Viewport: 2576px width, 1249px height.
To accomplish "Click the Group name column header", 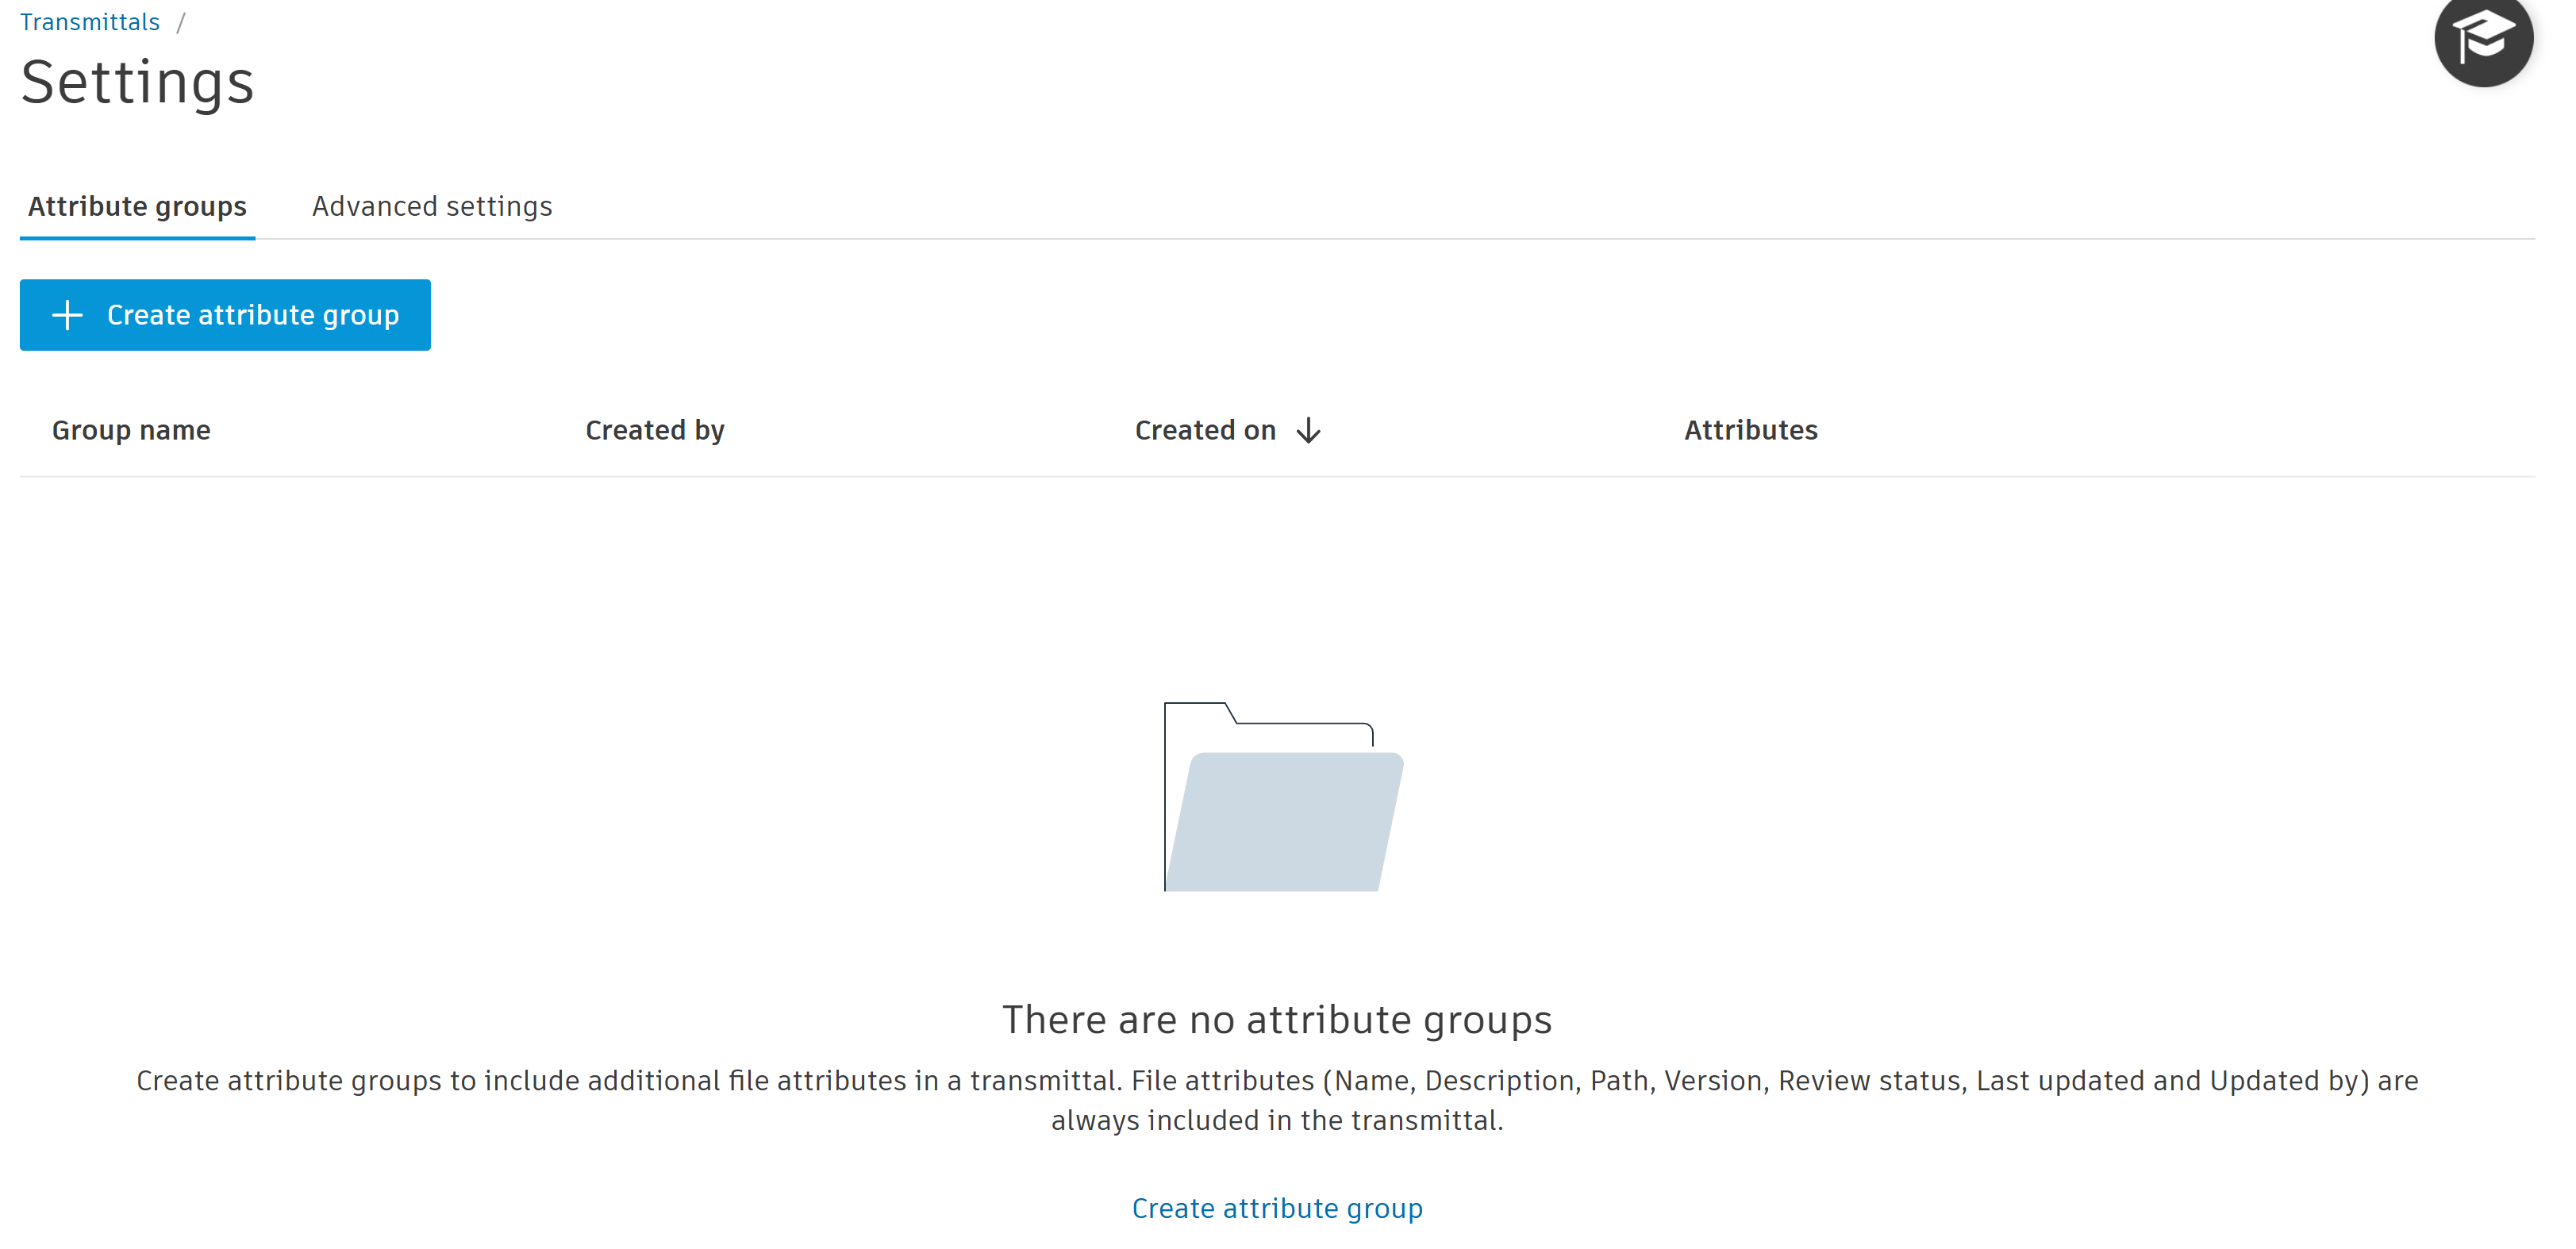I will (131, 431).
